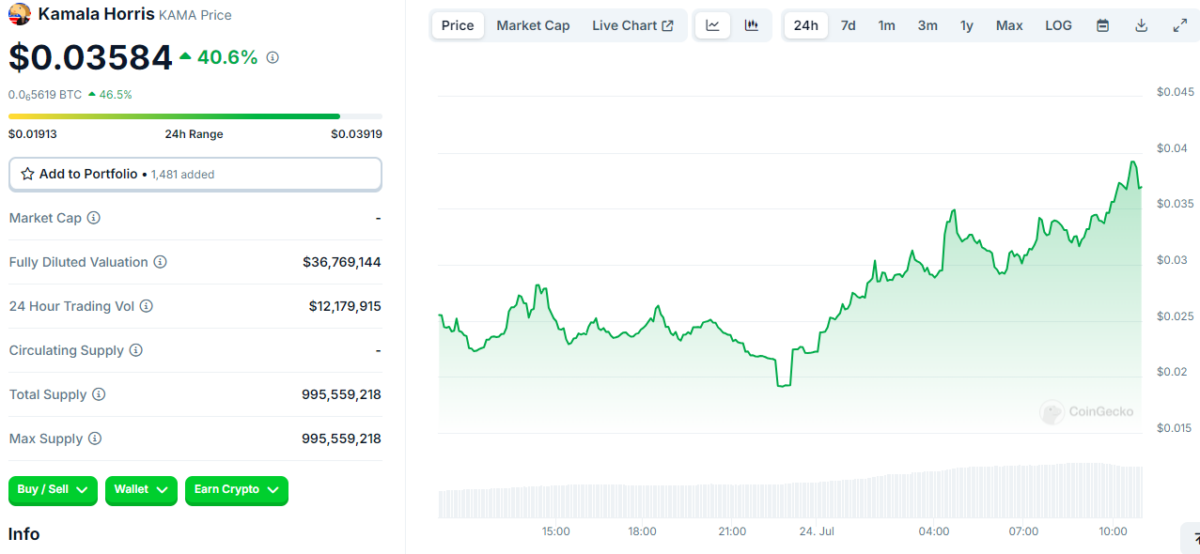Select the 7d time range

[x=848, y=25]
